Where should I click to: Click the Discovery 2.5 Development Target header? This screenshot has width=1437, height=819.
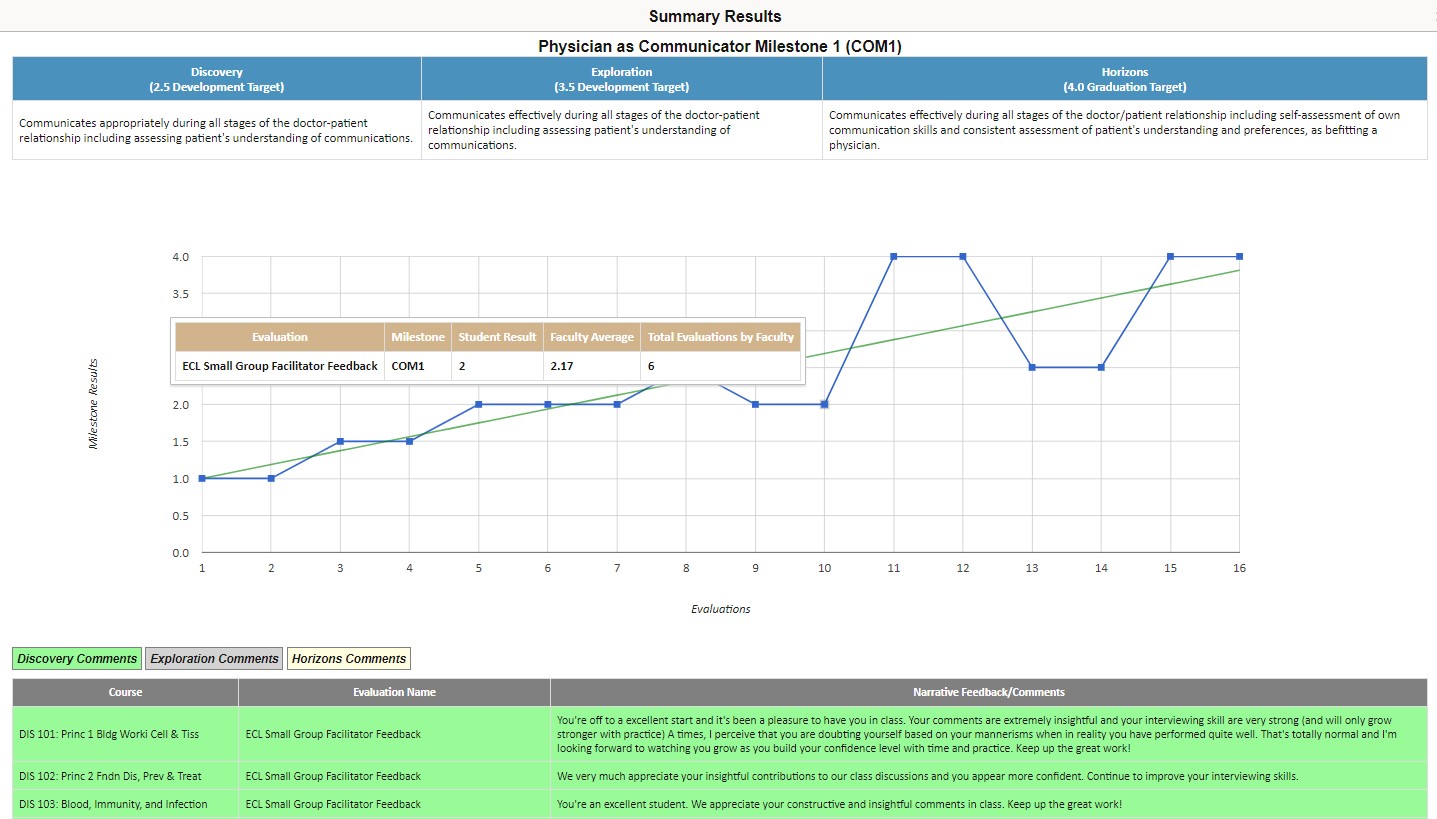click(x=216, y=79)
